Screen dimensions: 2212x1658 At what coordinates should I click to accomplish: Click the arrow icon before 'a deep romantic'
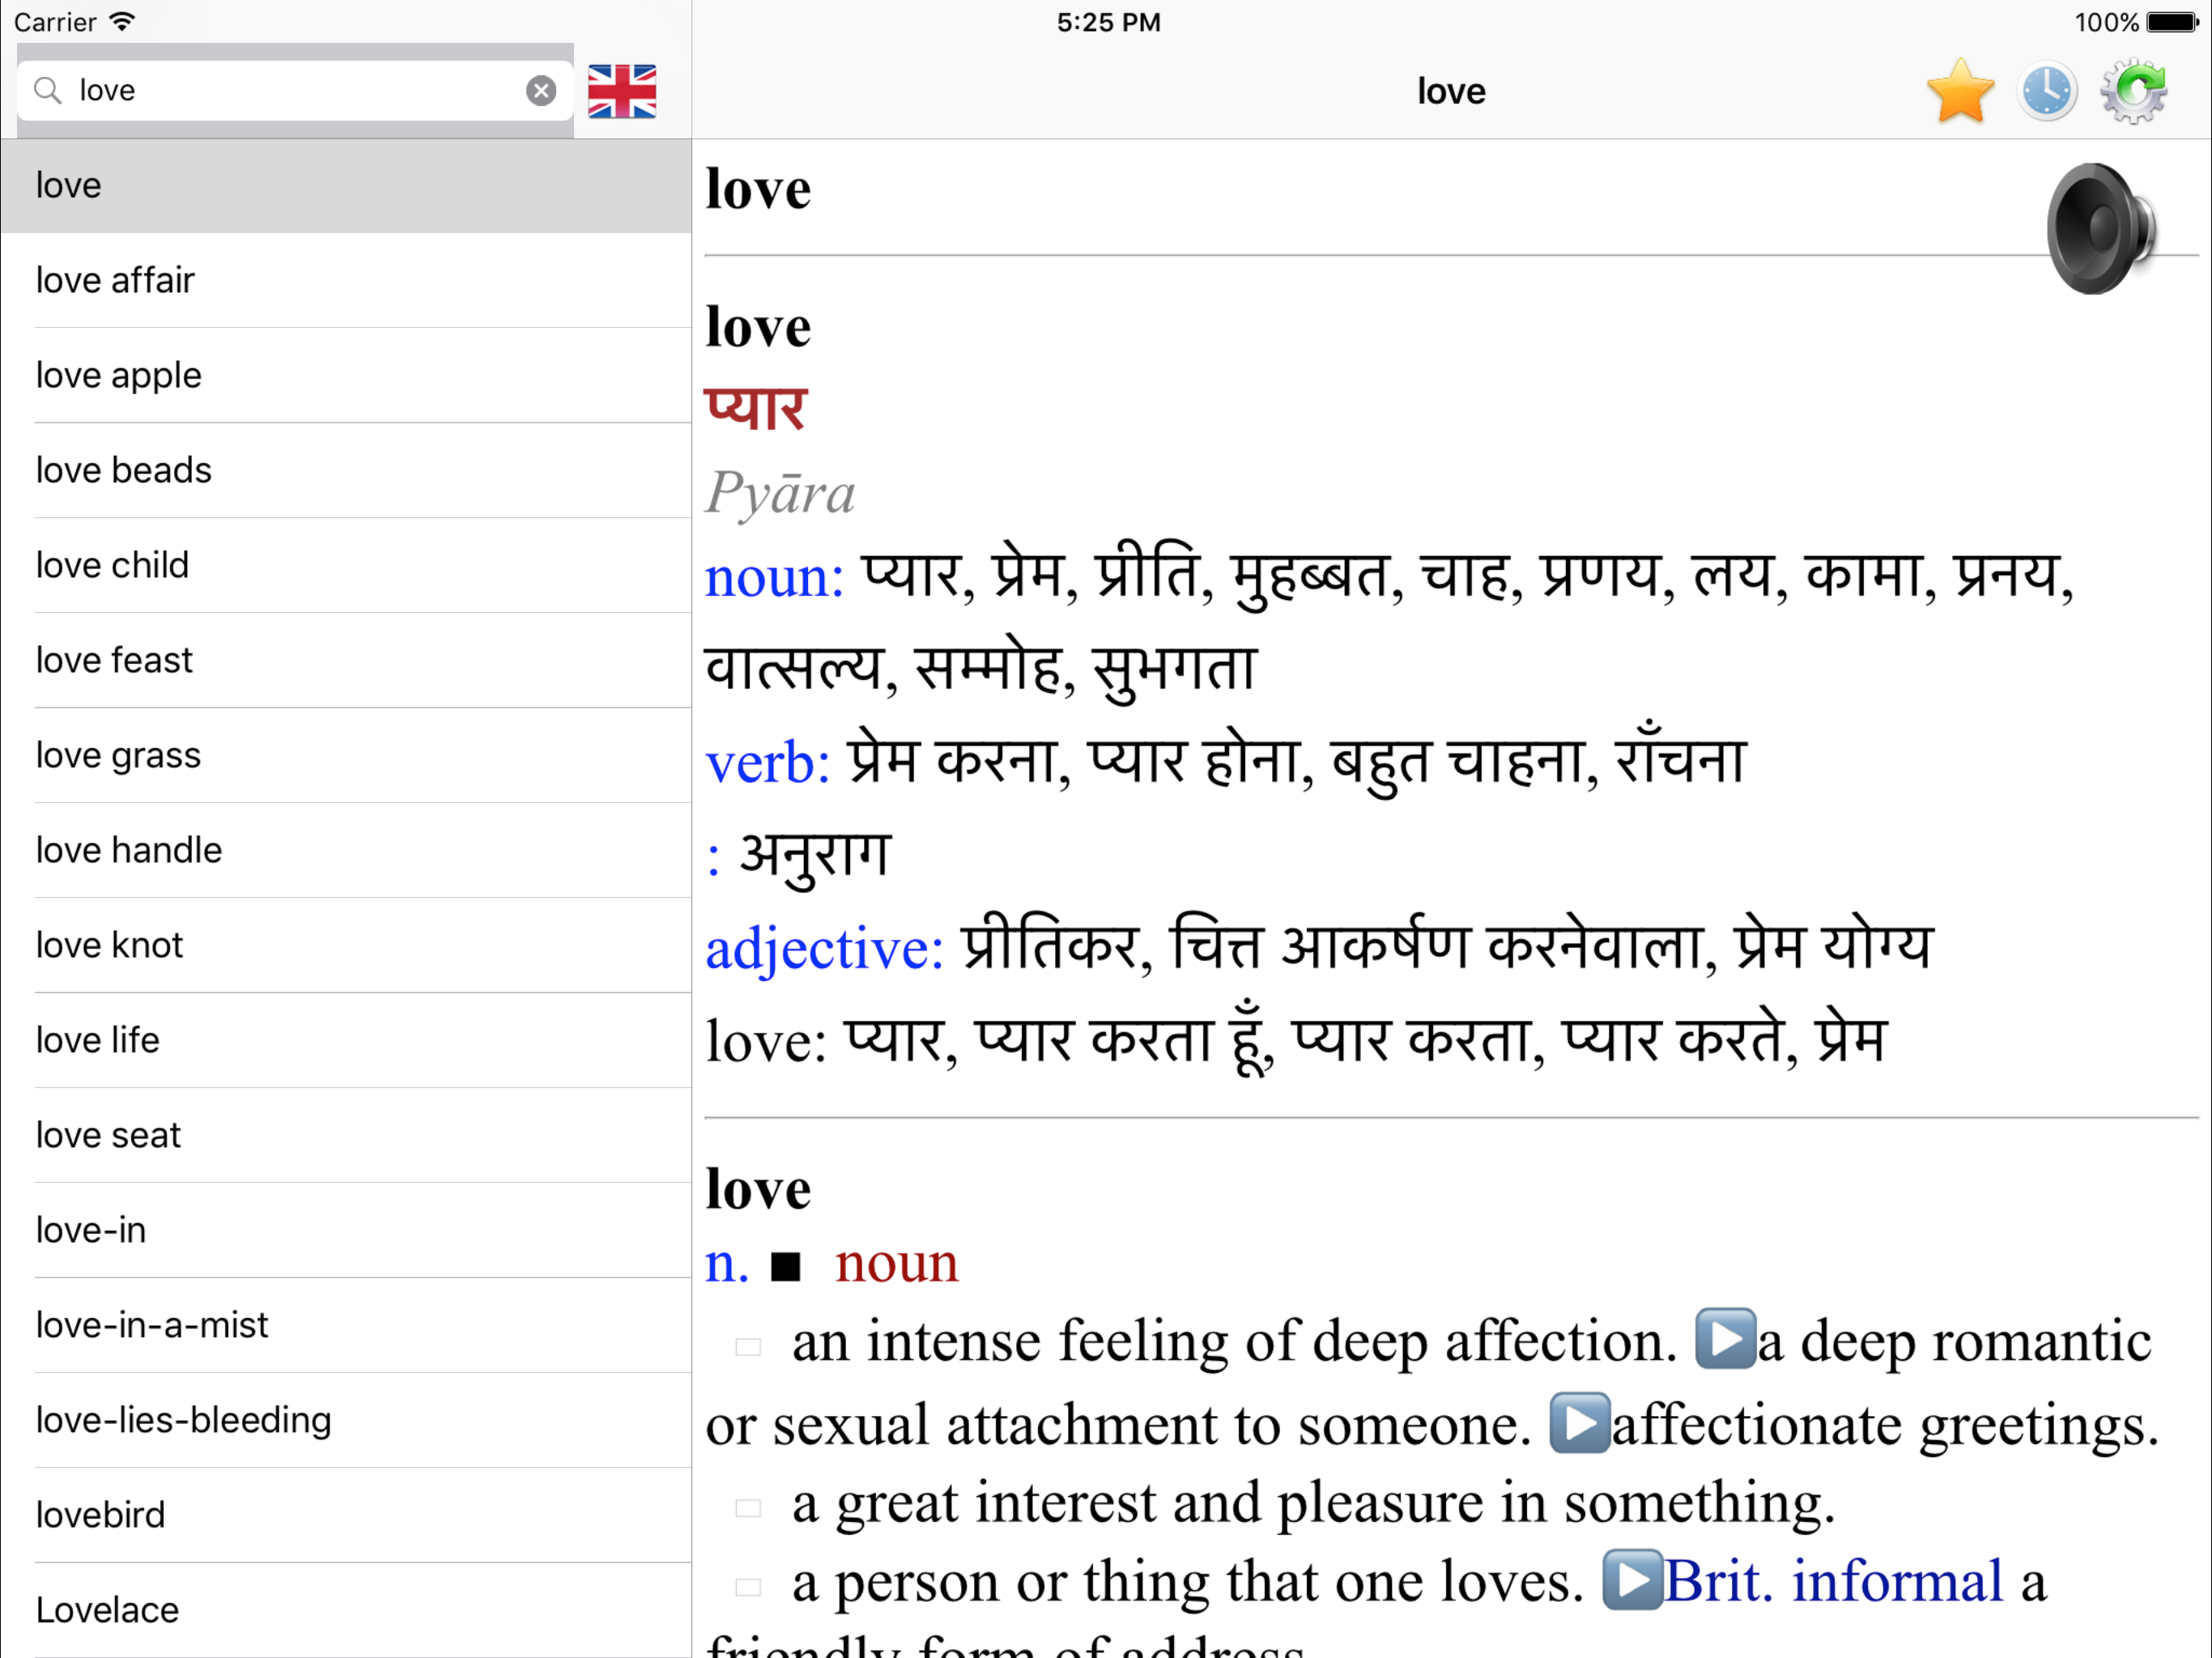1725,1338
